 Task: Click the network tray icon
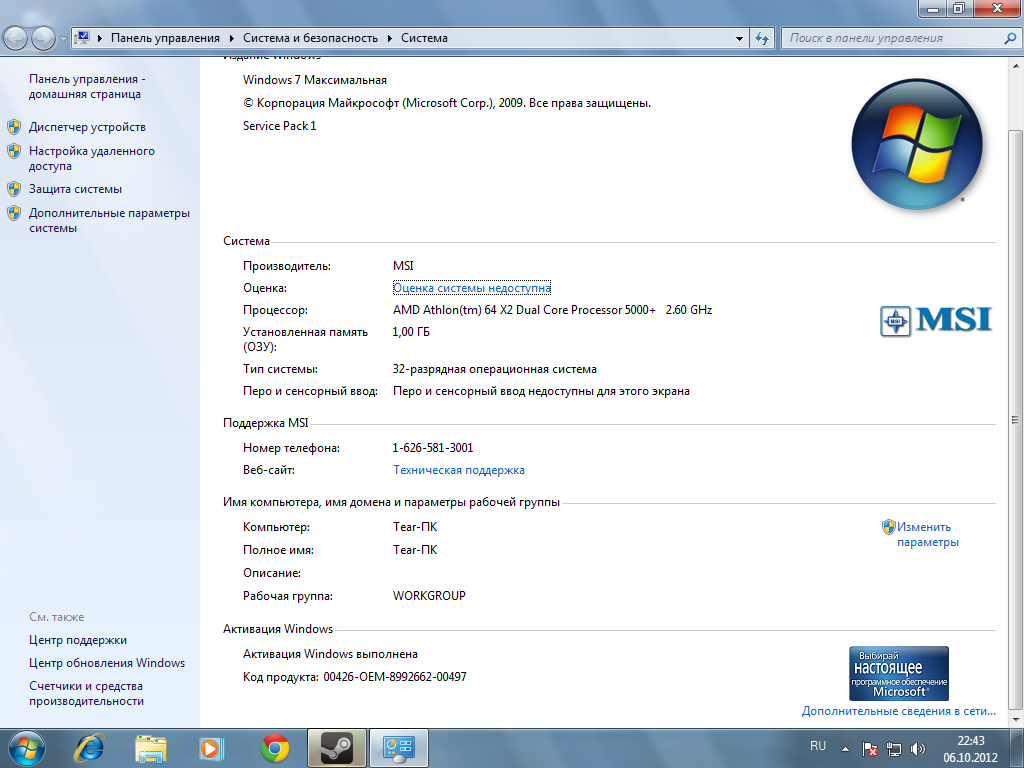(x=893, y=749)
